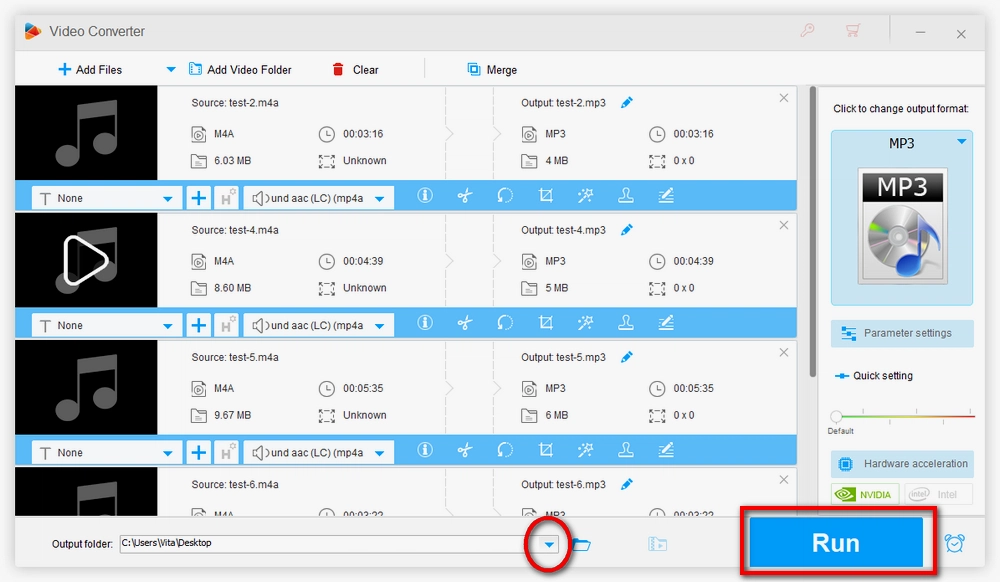
Task: Open watermark tool for test-4.m4a
Action: point(626,323)
